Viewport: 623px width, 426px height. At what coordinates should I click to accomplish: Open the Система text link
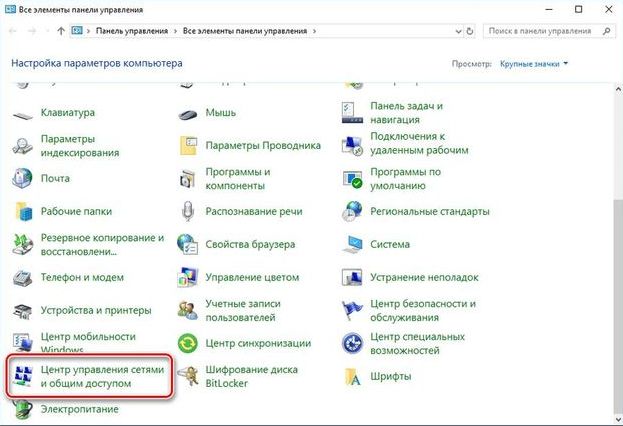390,244
